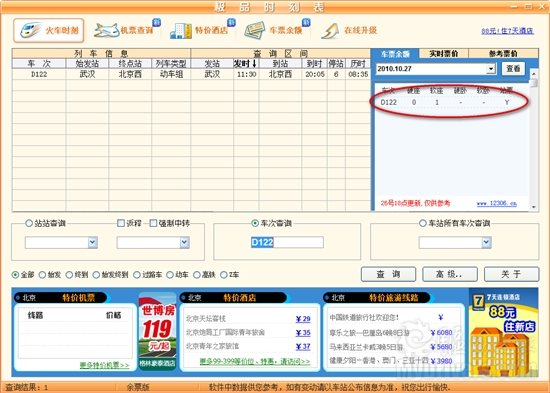The image size is (550, 393).
Task: Select the 高铁 filter radio button
Action: pyautogui.click(x=197, y=275)
